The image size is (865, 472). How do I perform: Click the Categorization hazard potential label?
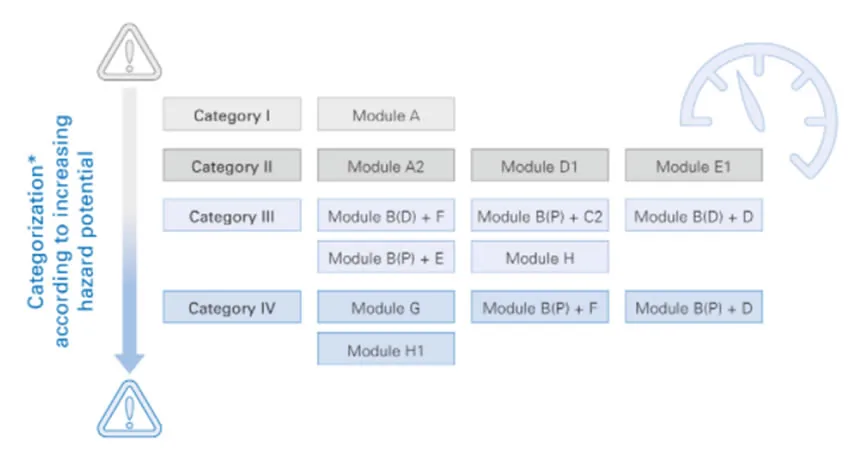coord(61,232)
